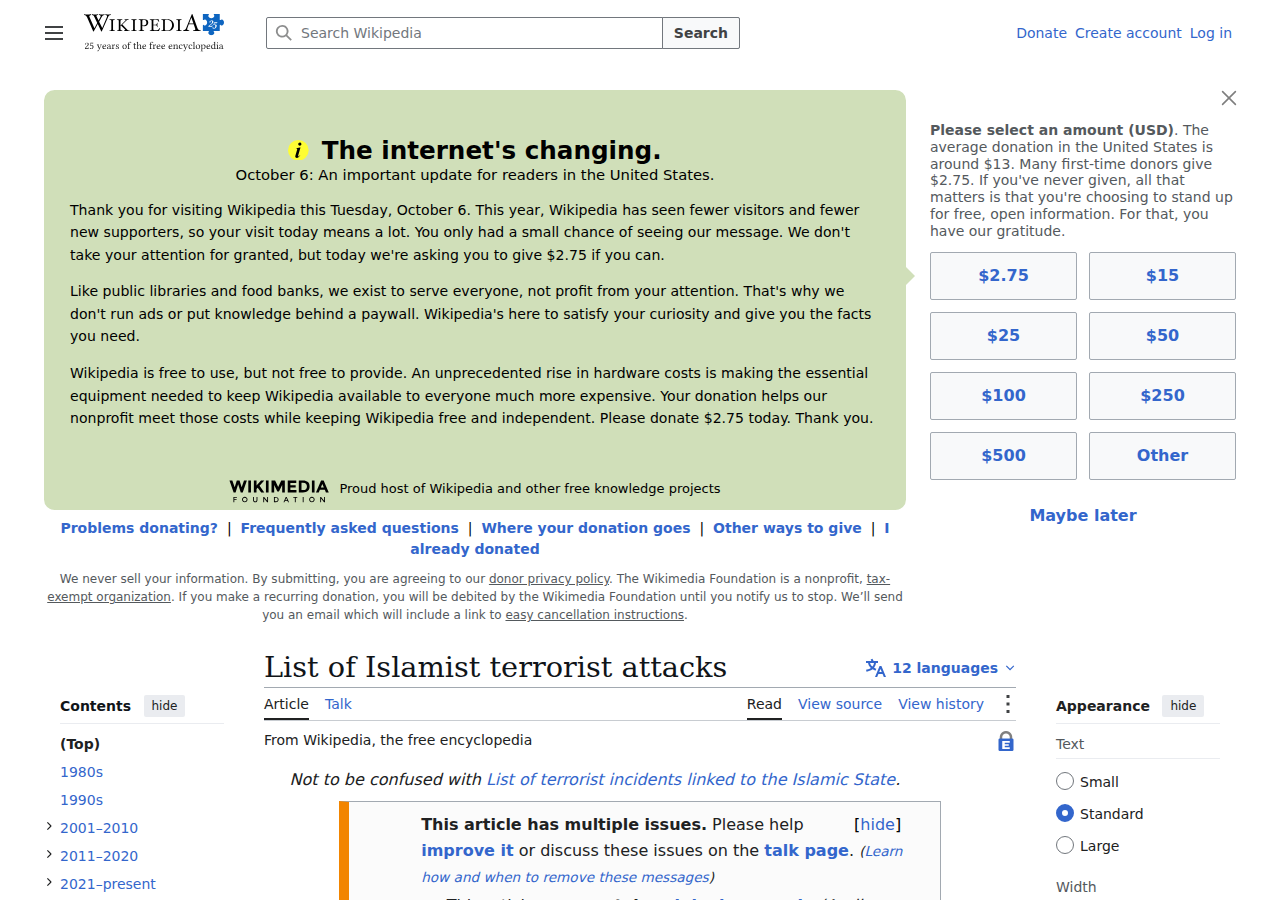Choose the $250 donation amount
The height and width of the screenshot is (900, 1280).
coord(1162,396)
